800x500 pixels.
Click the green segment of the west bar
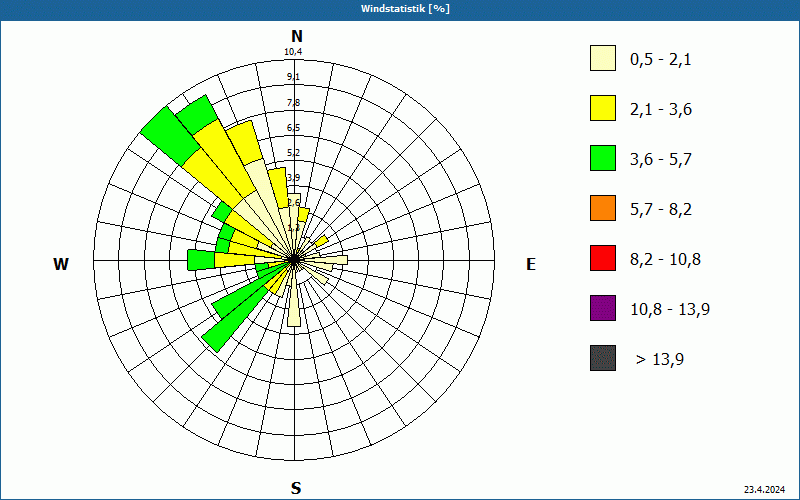coord(201,260)
